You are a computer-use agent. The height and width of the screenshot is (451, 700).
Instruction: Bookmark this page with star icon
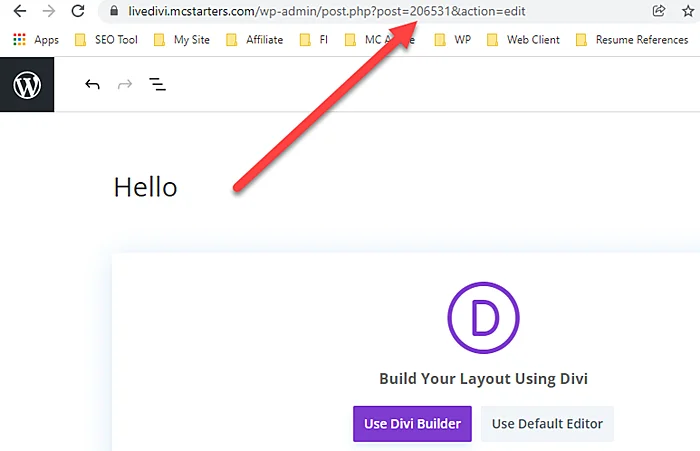pos(688,11)
